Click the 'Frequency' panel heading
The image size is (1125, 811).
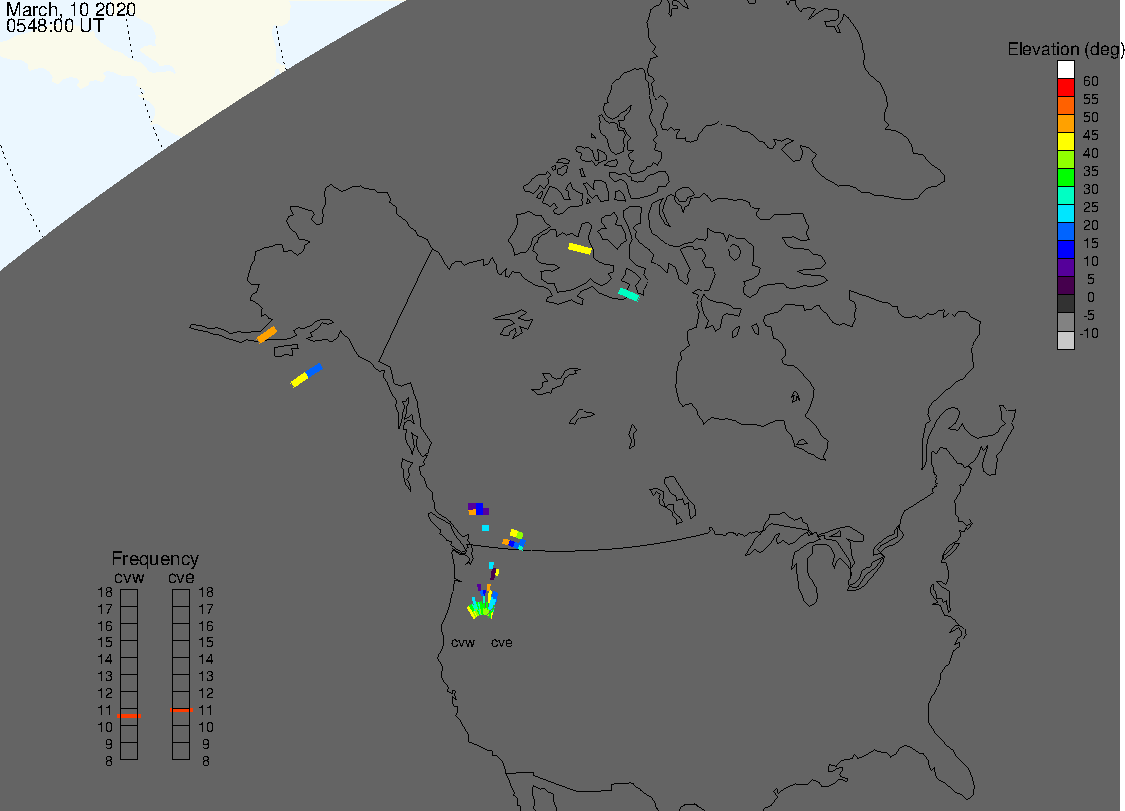(155, 558)
